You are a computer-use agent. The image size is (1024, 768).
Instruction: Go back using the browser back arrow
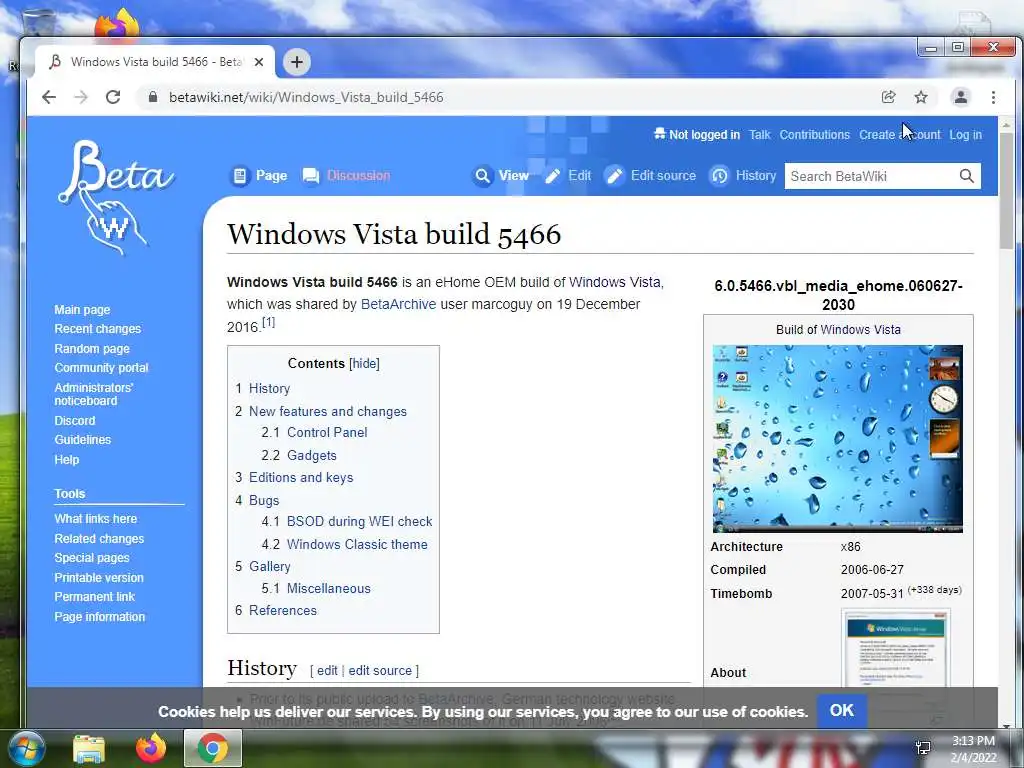click(x=49, y=97)
